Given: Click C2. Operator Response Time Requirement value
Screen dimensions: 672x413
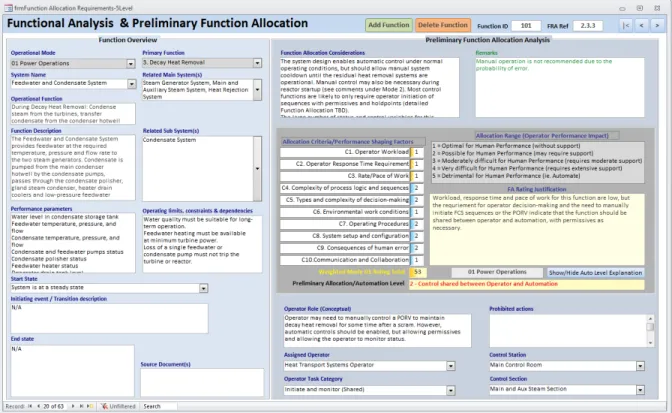Looking at the screenshot, I should coord(417,164).
